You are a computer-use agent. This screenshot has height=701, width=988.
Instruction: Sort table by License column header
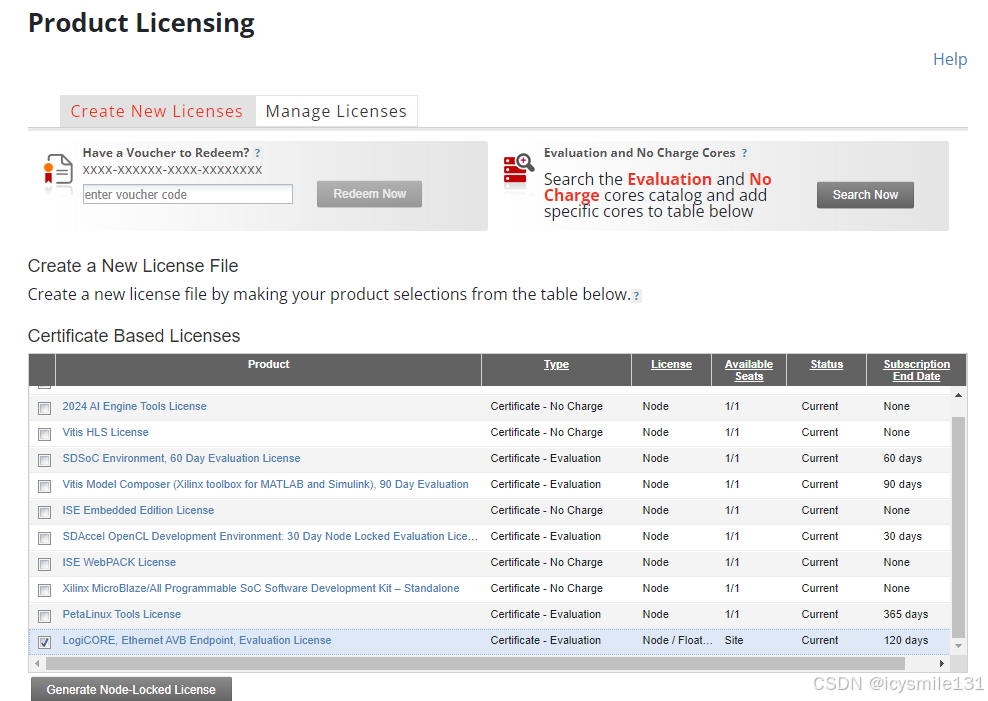(x=671, y=364)
